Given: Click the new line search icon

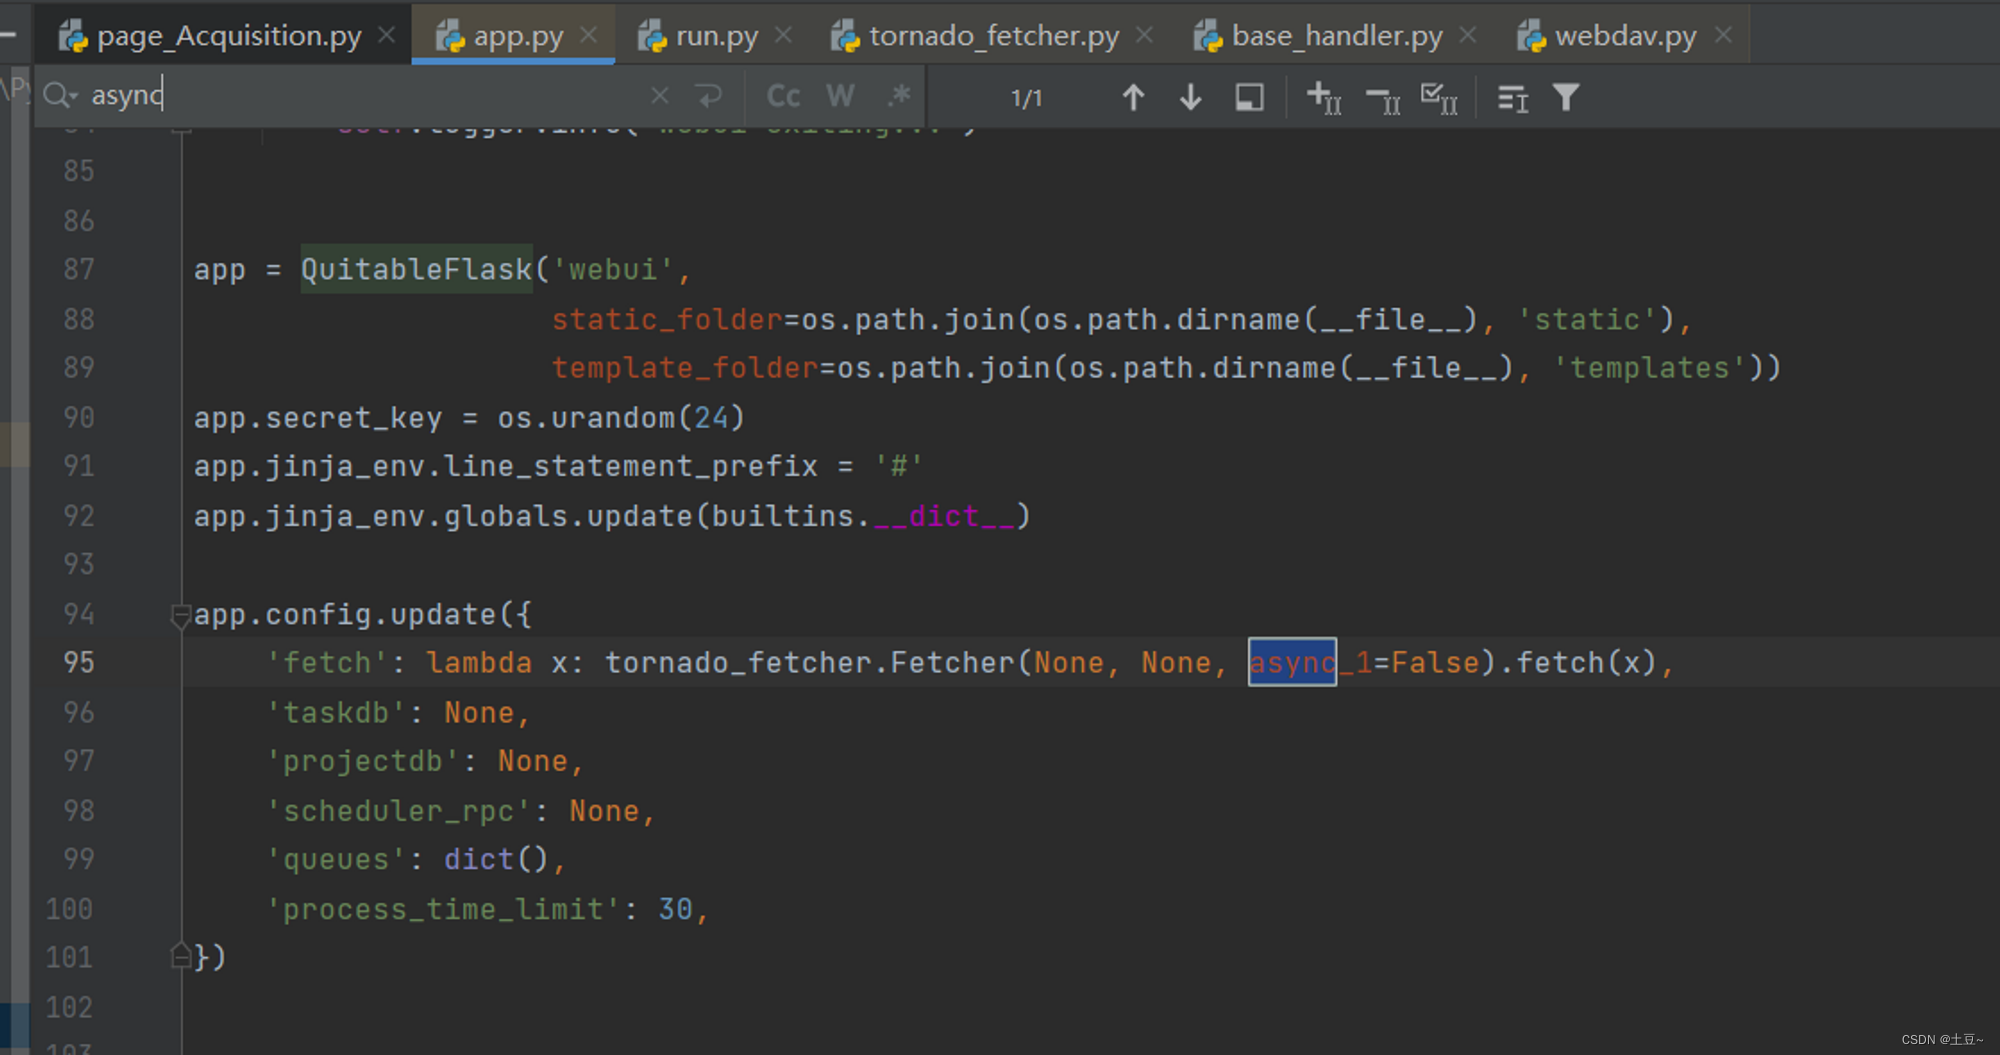Looking at the screenshot, I should pyautogui.click(x=709, y=96).
